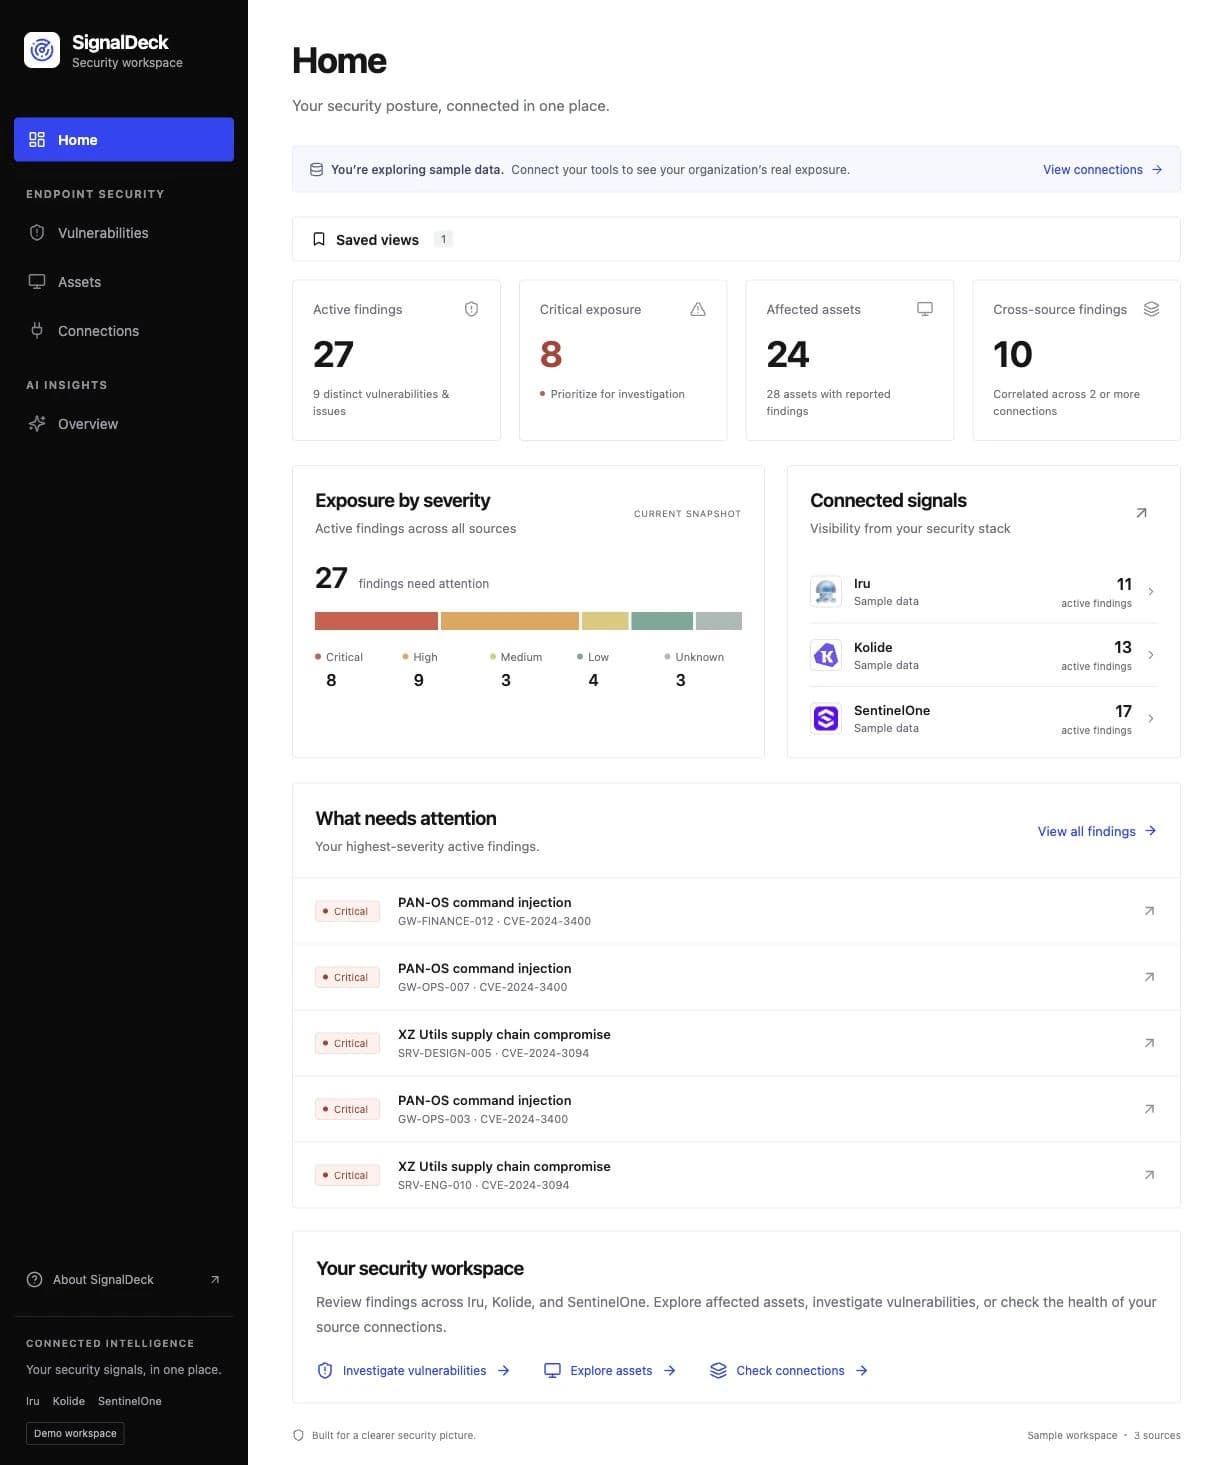Open GW-OPS-007 finding arrow icon

coord(1149,977)
